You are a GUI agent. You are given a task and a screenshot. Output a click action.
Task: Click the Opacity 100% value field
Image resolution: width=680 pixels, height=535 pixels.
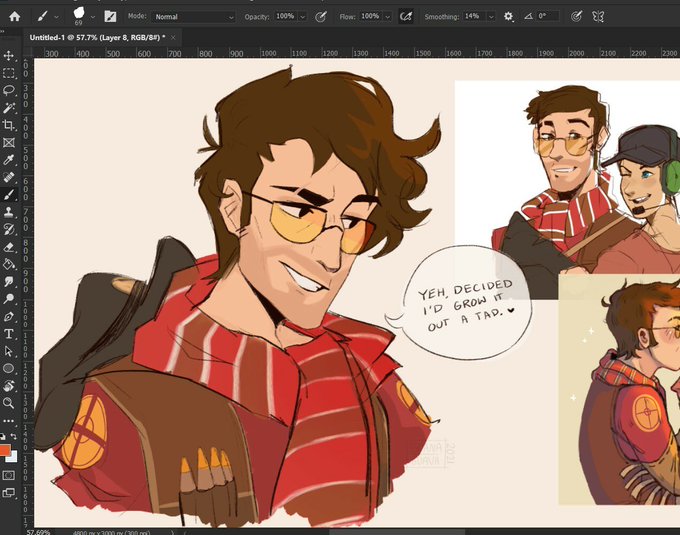click(285, 16)
